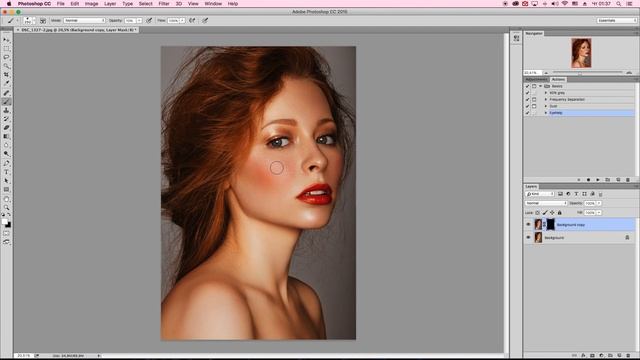Viewport: 640px width, 360px height.
Task: Lock transparent pixels of the layer
Action: pyautogui.click(x=538, y=213)
